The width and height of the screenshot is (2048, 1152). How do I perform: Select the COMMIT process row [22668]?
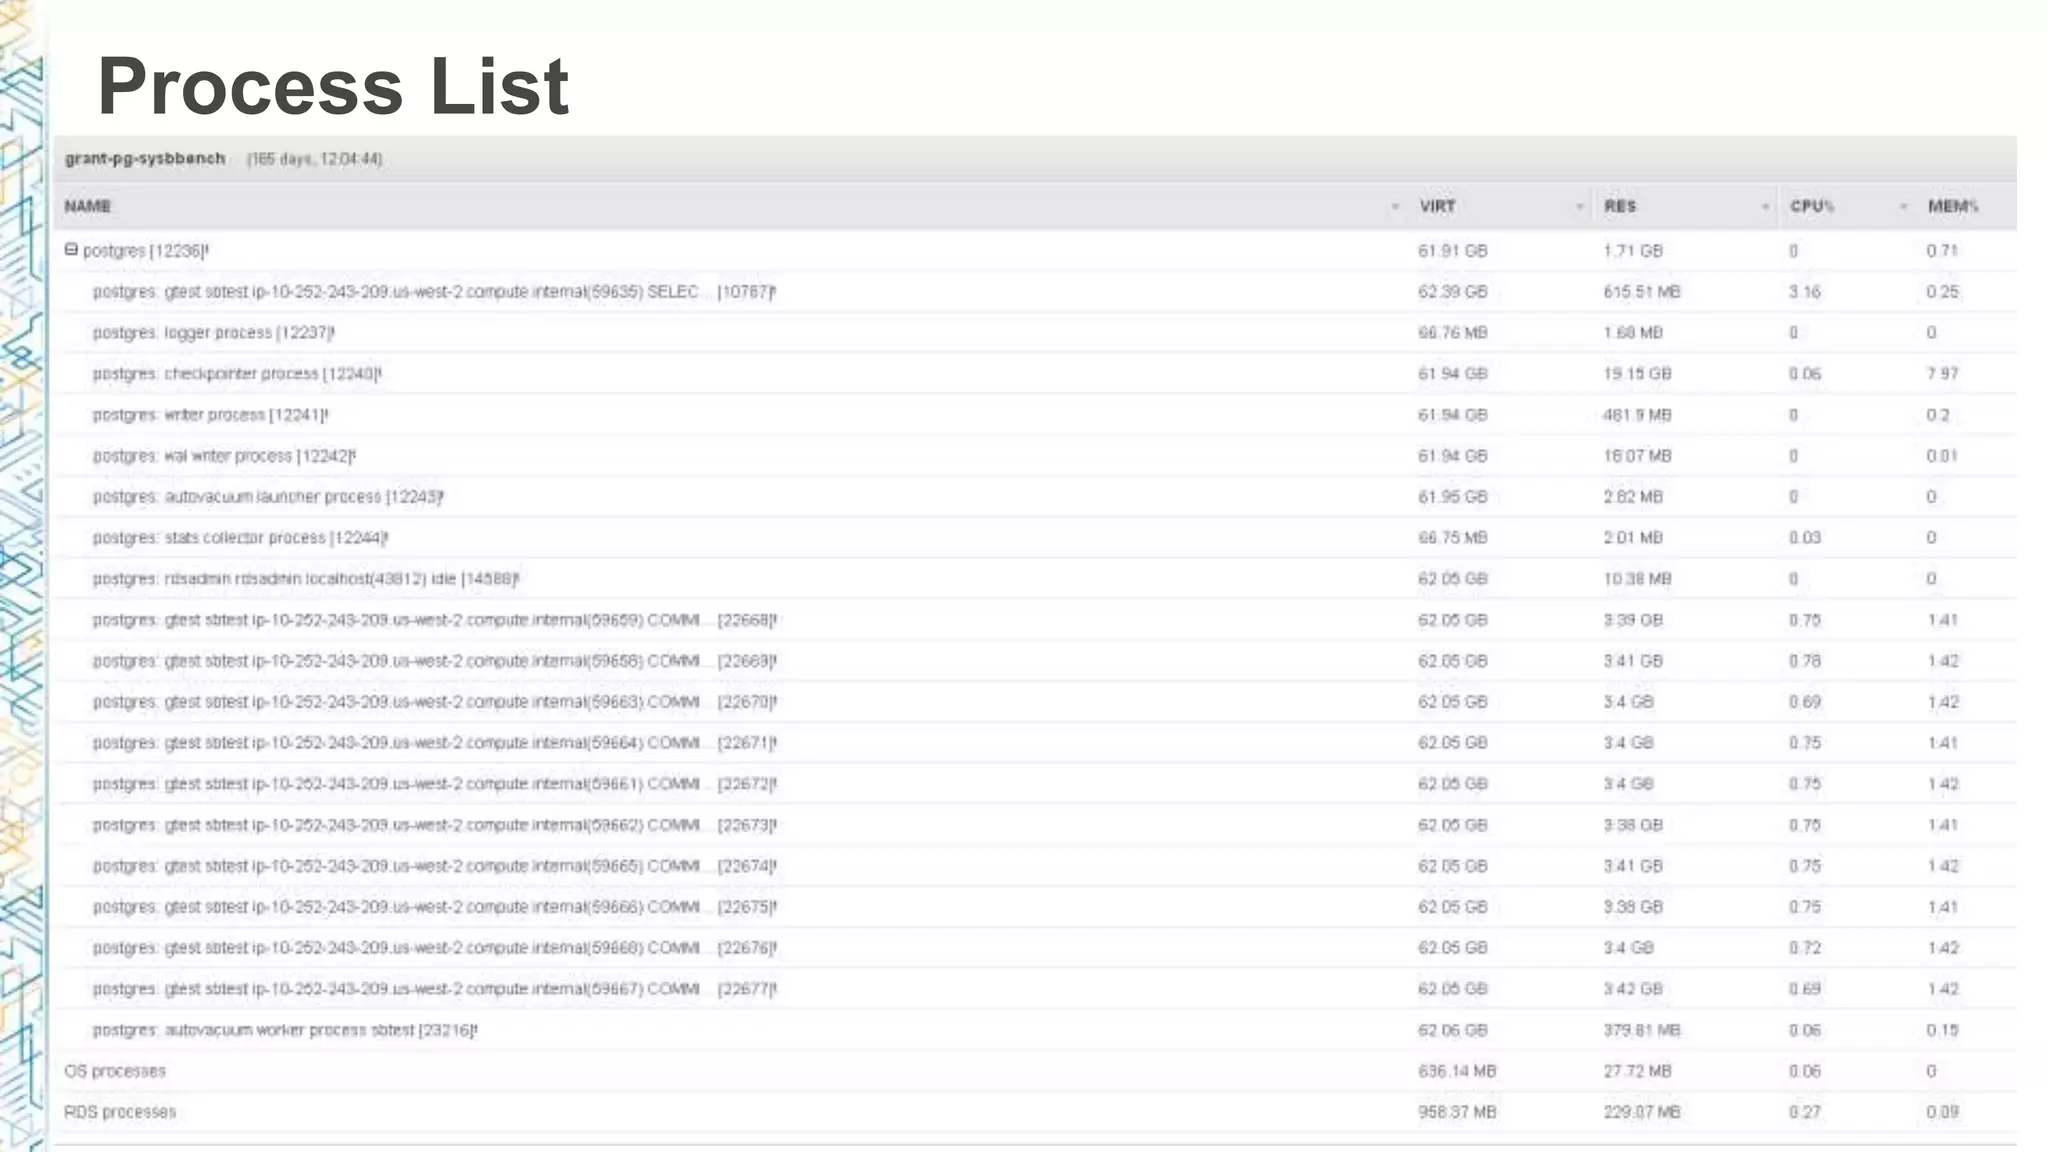pos(1036,620)
